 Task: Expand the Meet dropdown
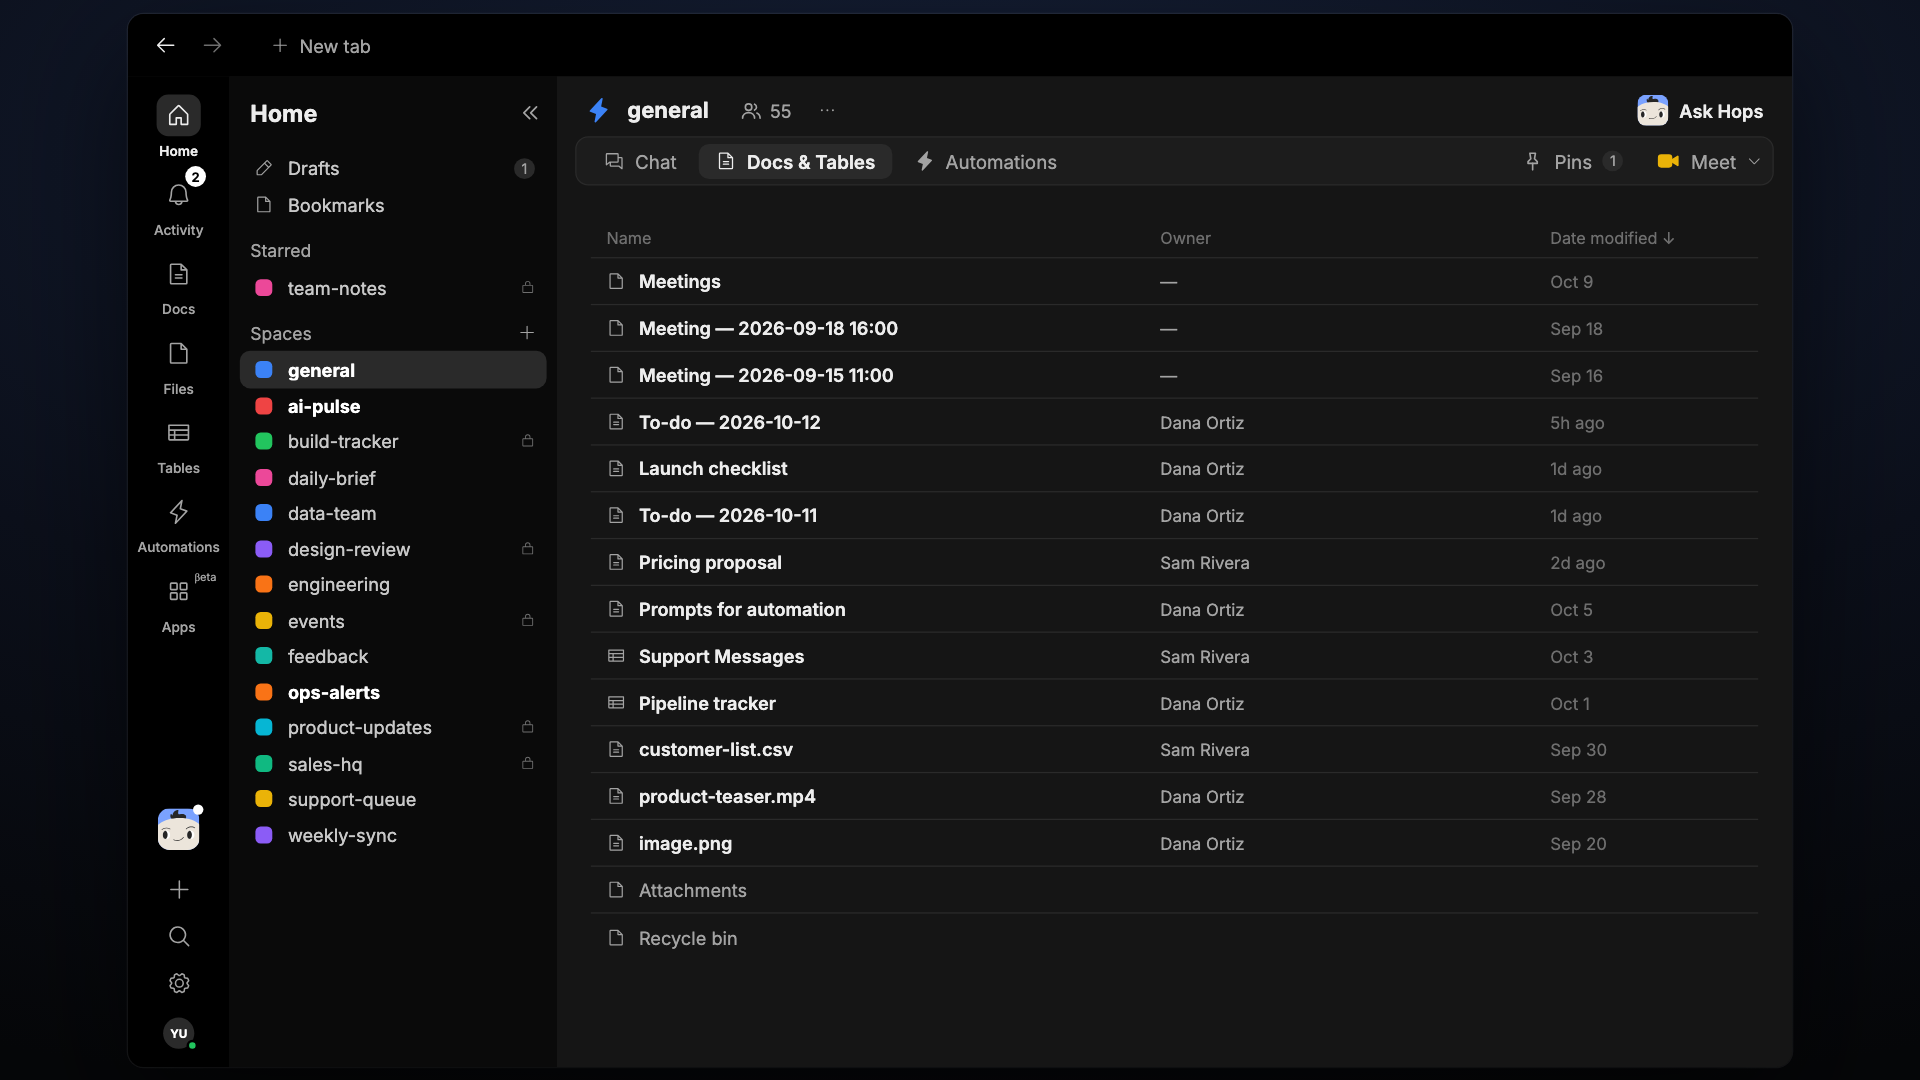coord(1754,162)
